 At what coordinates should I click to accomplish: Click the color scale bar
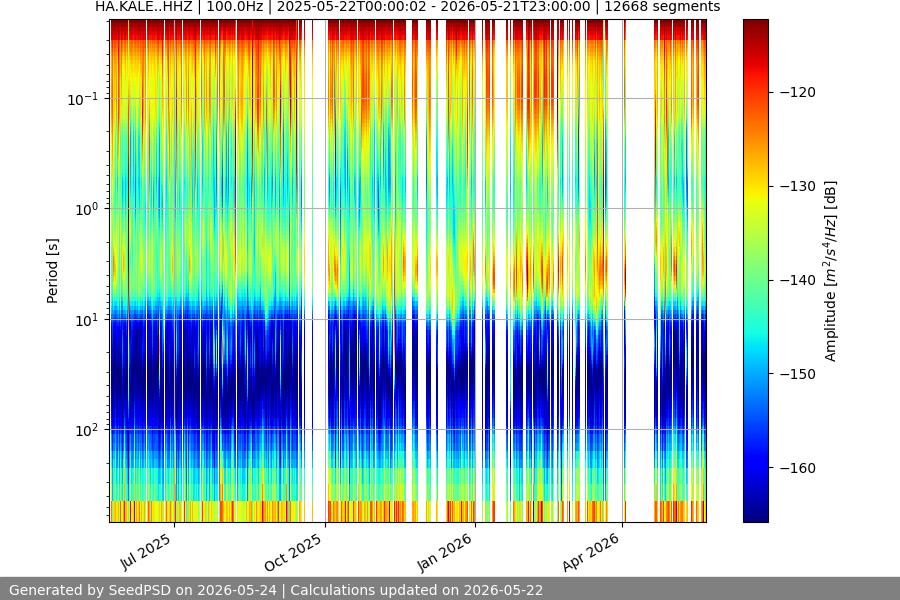(x=755, y=271)
